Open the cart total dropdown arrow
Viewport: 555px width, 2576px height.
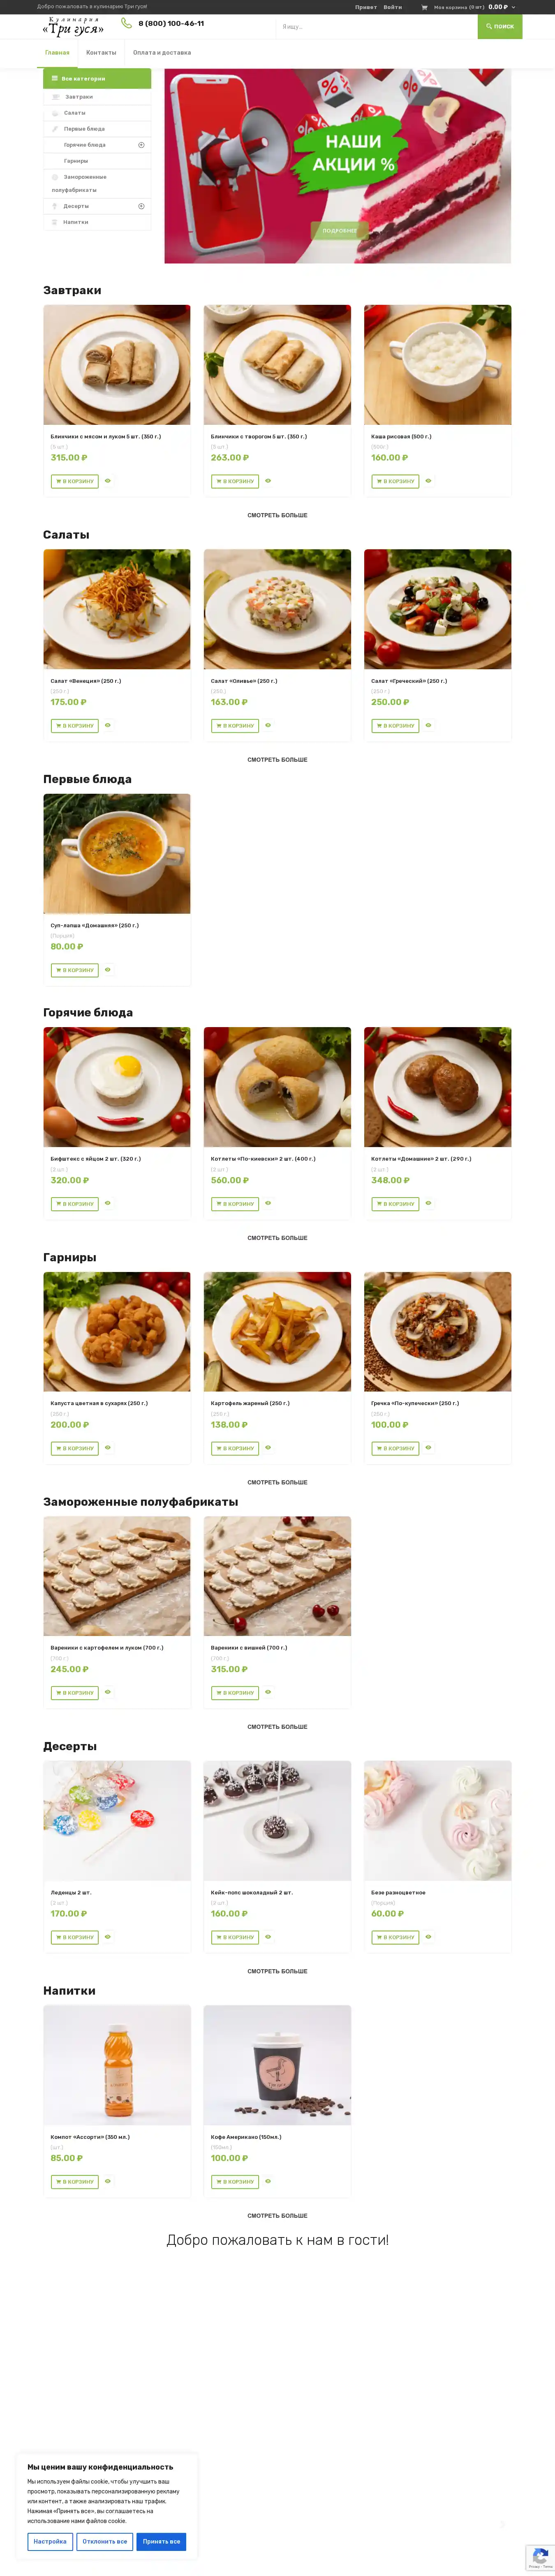tap(514, 7)
